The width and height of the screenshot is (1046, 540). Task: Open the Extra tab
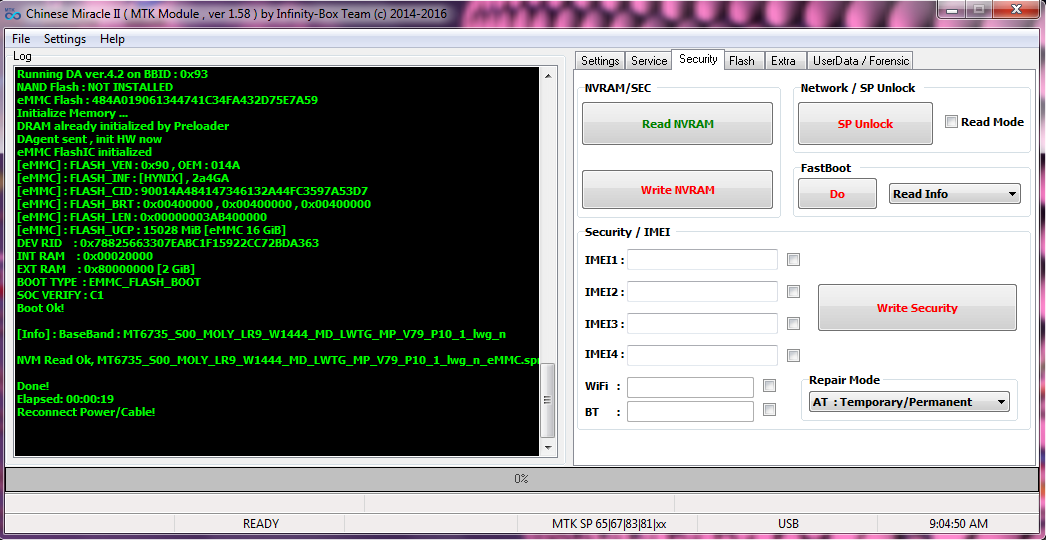point(783,61)
